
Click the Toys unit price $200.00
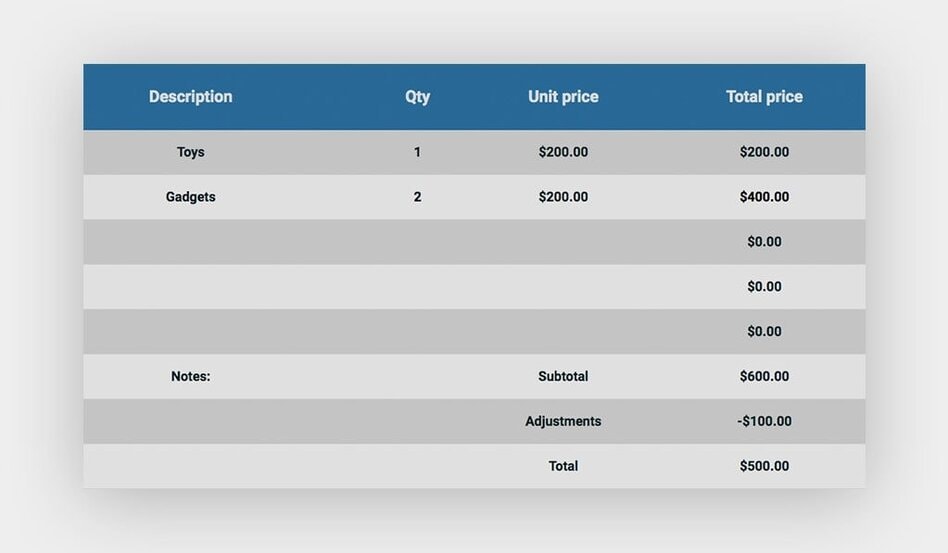point(563,152)
